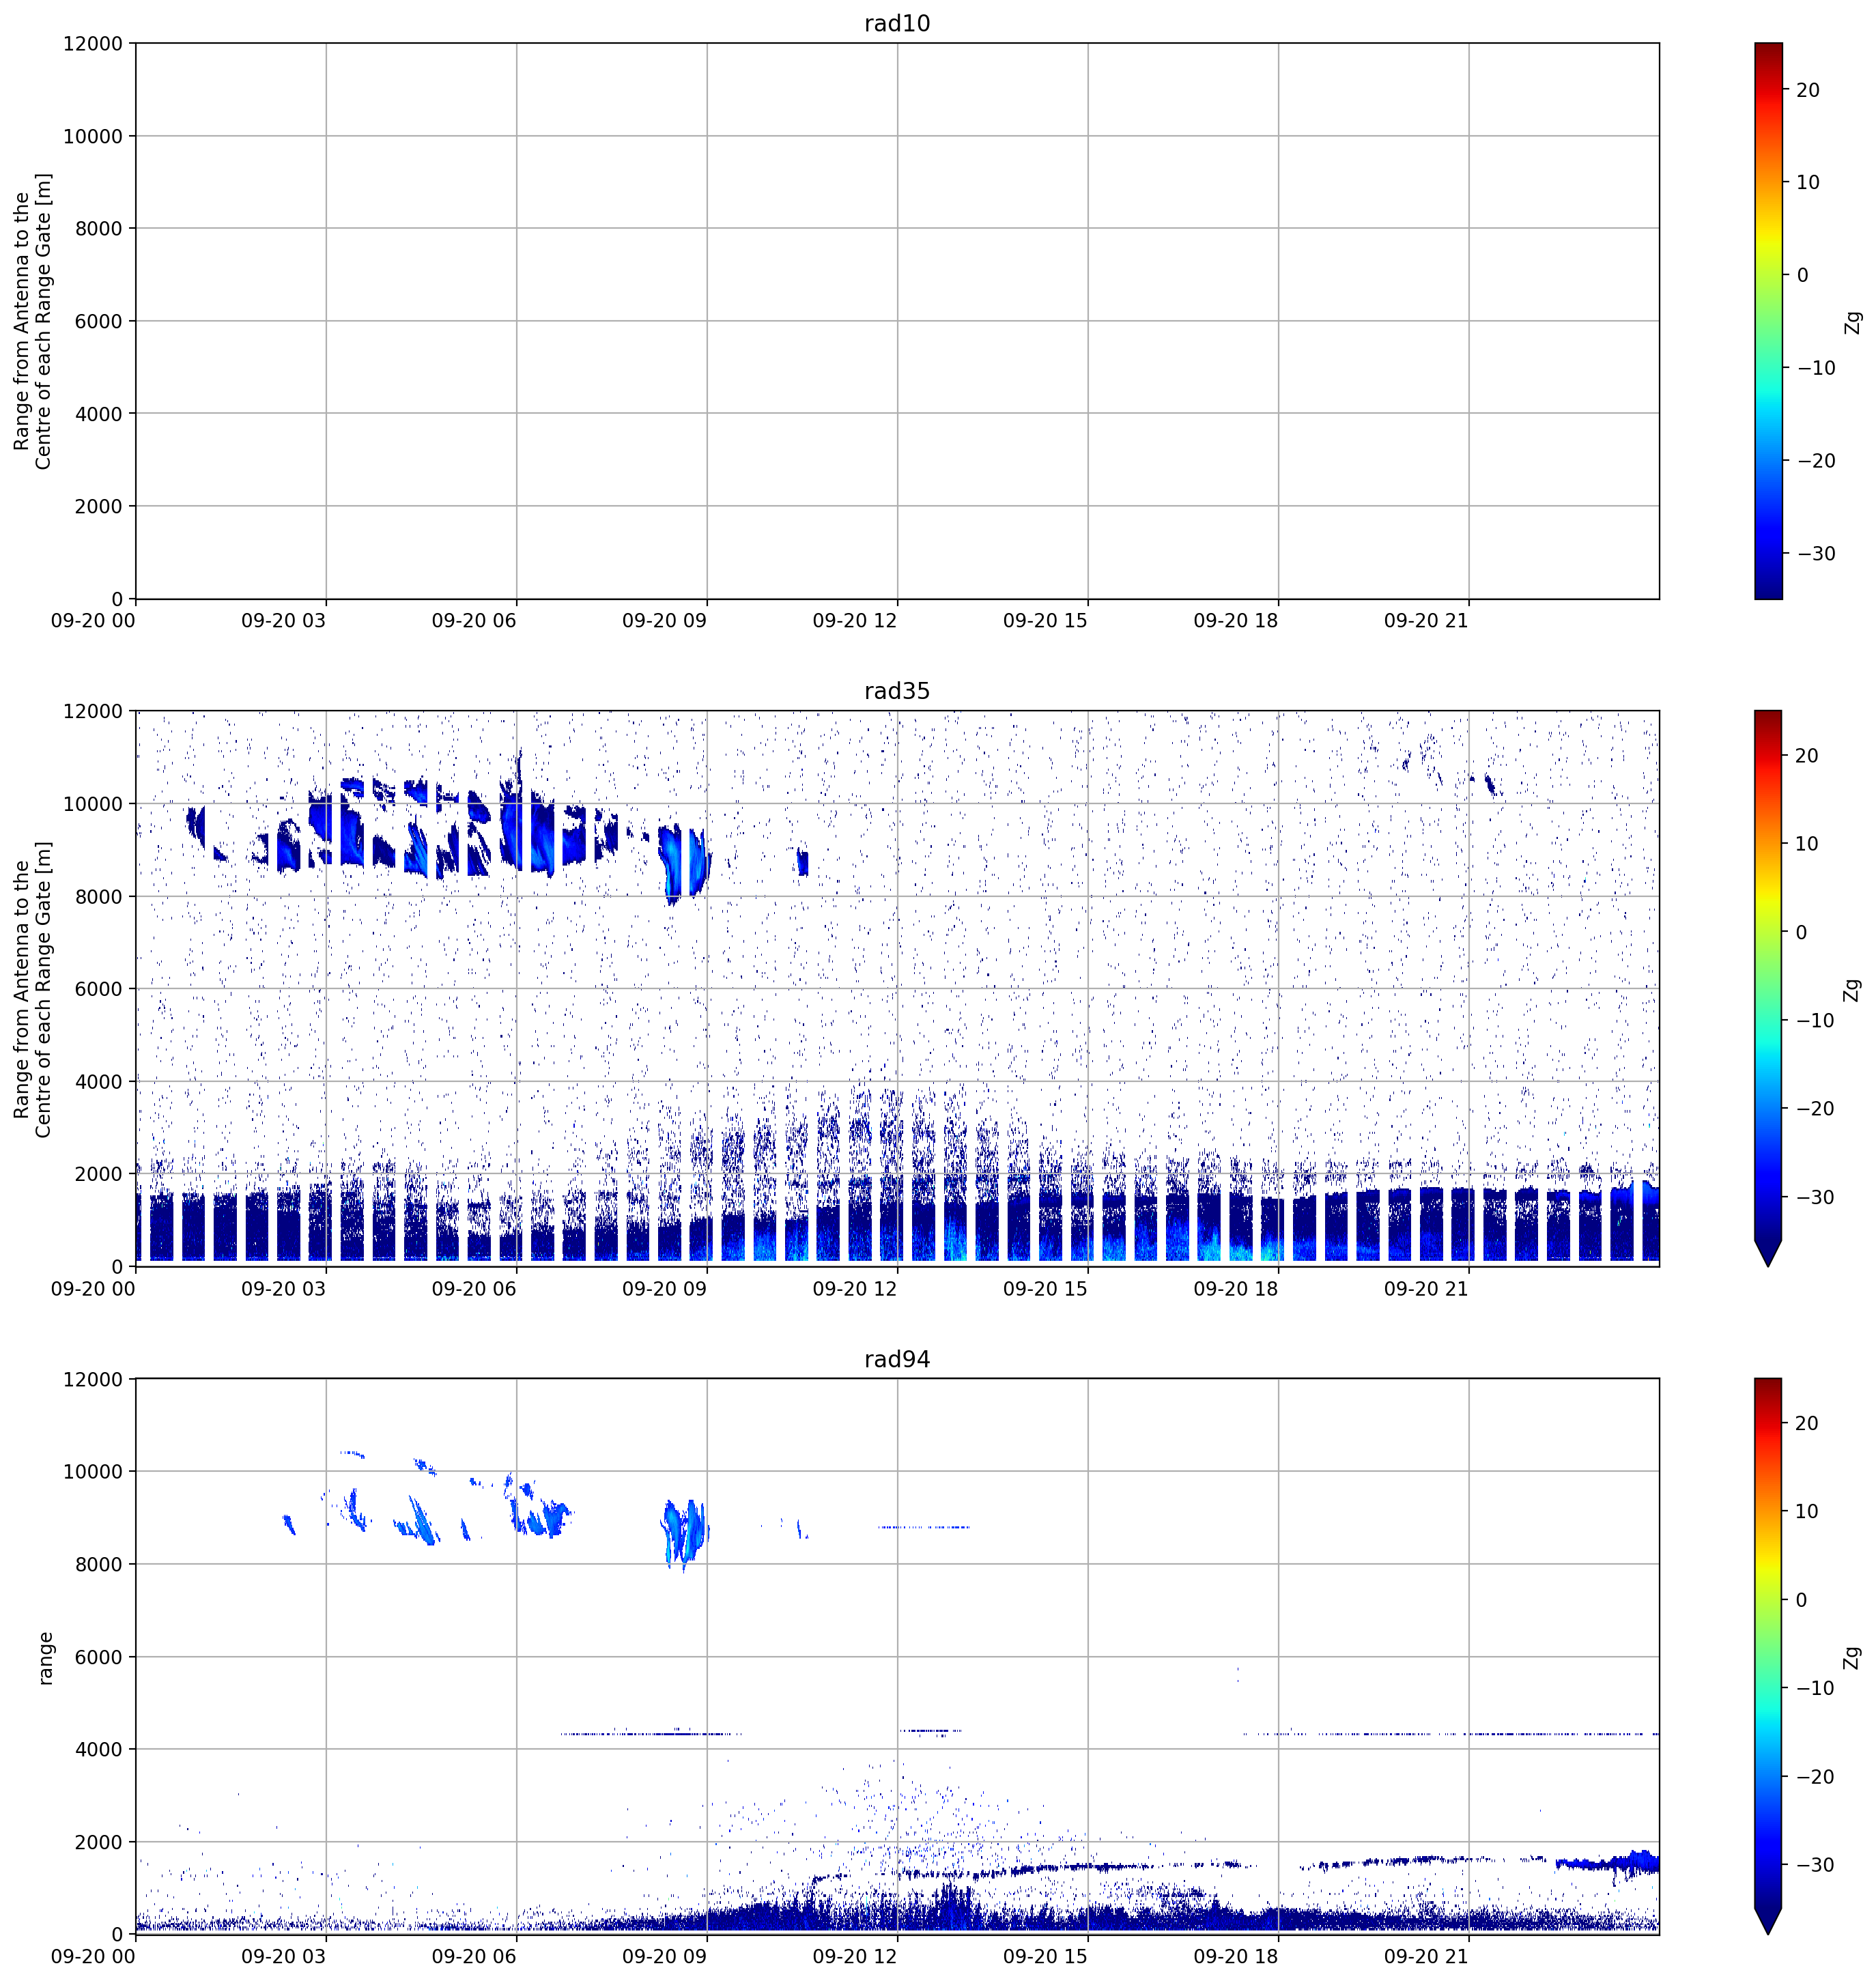Click '09-20 15' tick under rad94 plot
Viewport: 1876px width, 1981px height.
click(x=1045, y=1956)
